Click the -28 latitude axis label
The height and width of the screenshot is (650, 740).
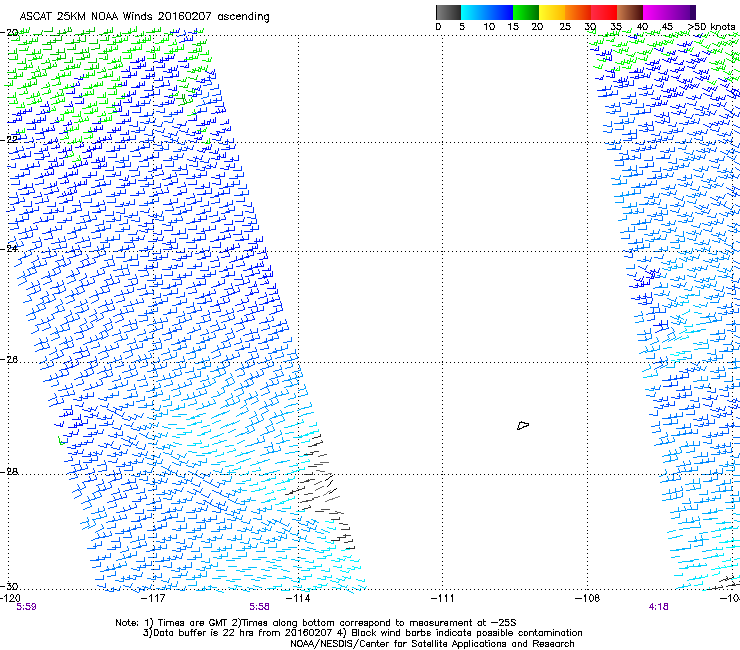(x=9, y=472)
